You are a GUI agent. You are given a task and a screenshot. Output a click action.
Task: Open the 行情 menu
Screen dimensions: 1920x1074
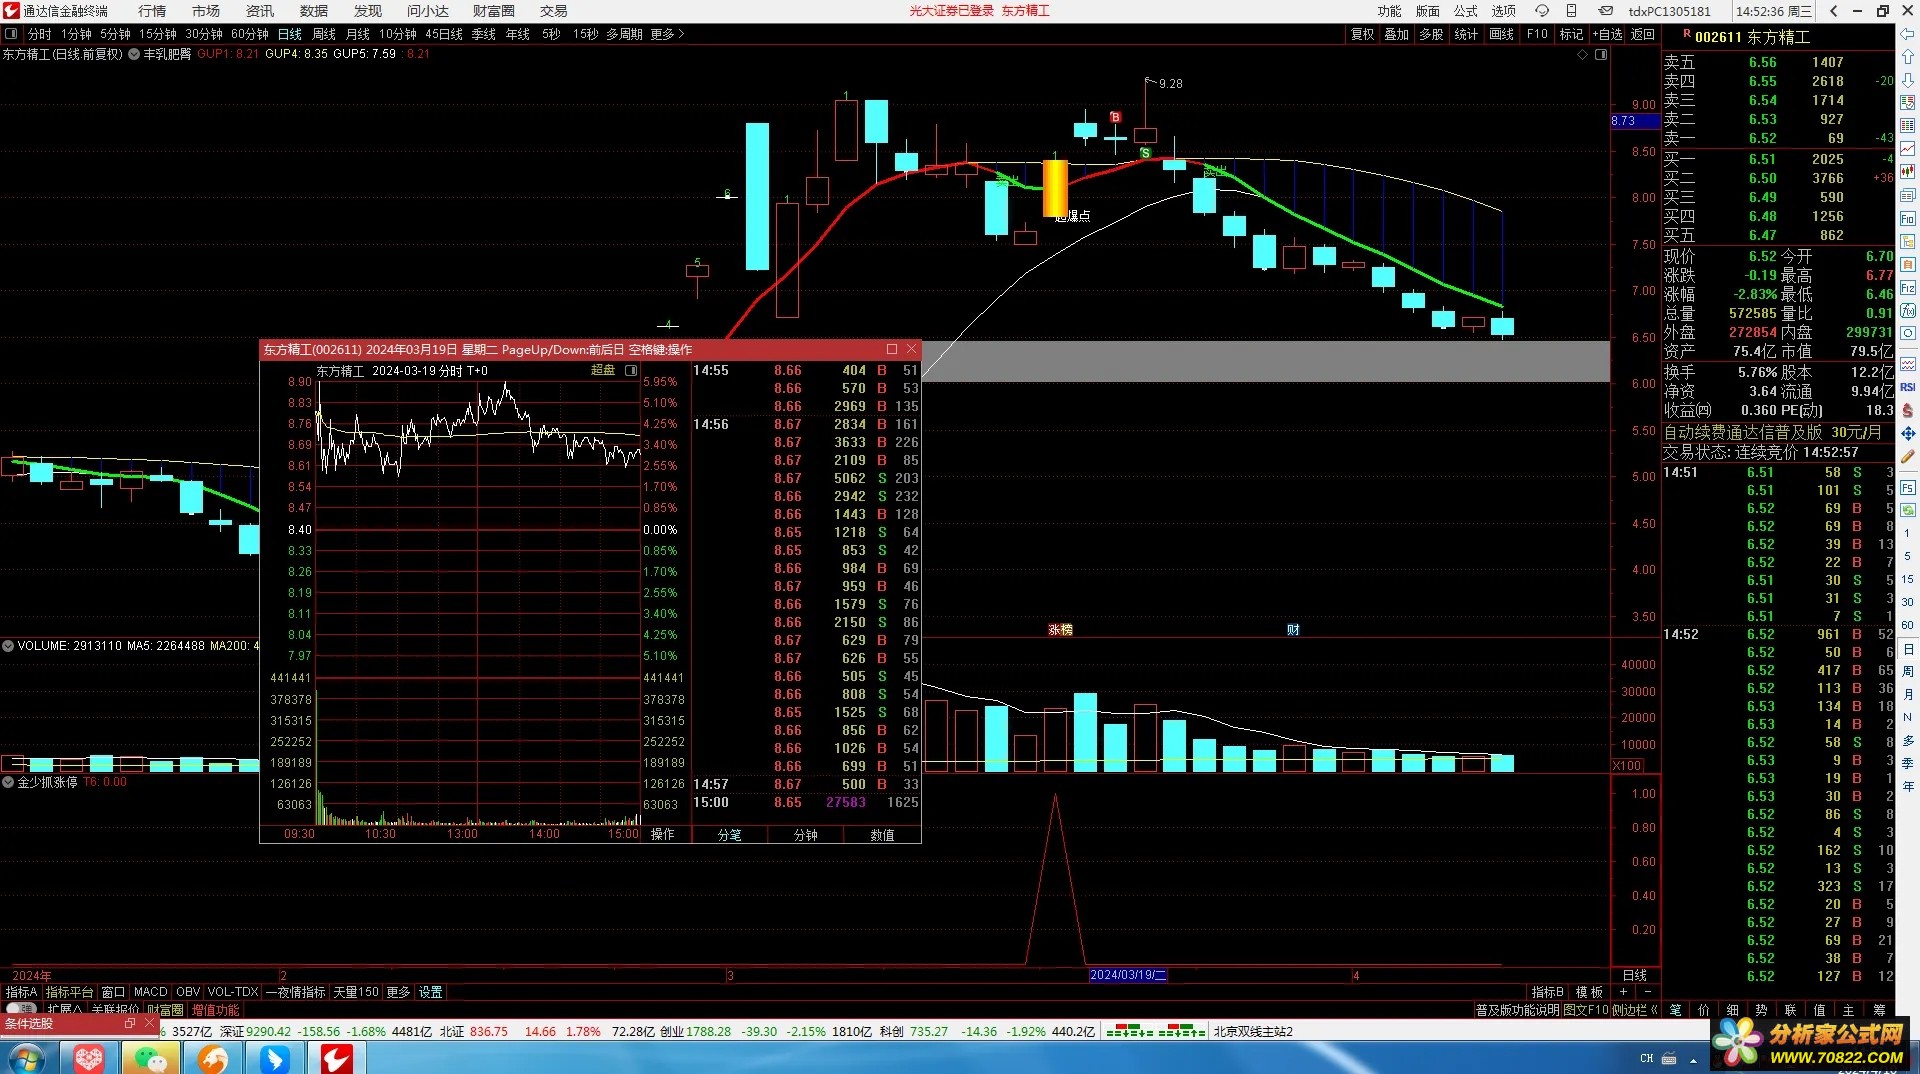pyautogui.click(x=152, y=11)
